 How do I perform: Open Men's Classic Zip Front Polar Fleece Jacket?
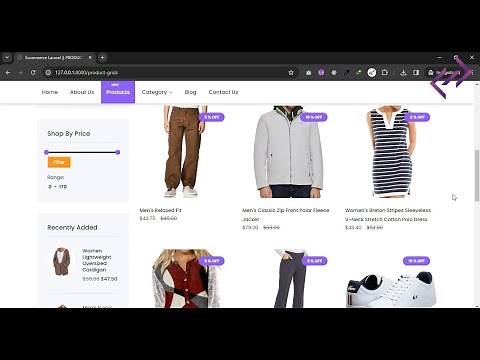tap(286, 215)
